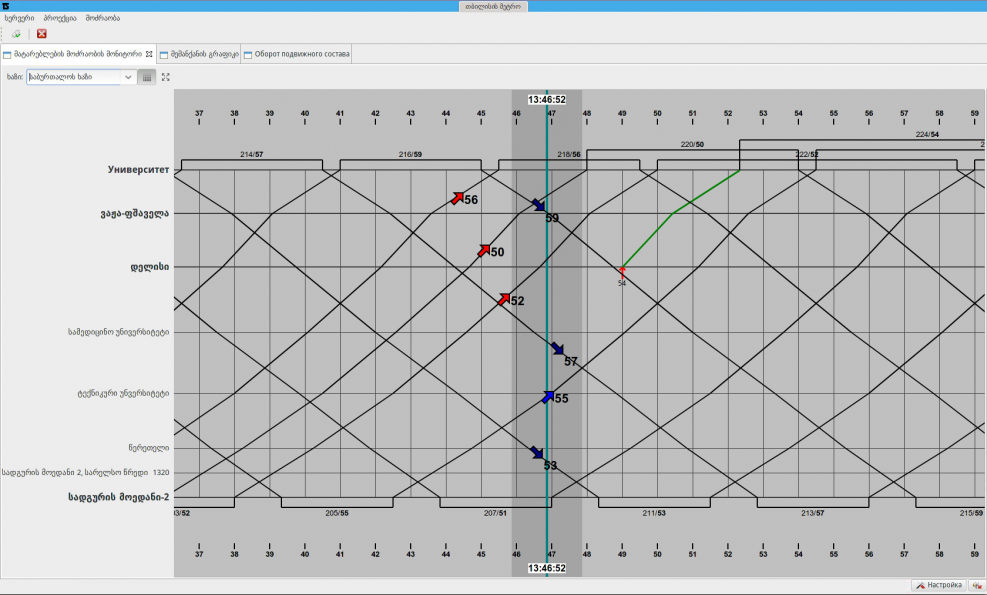The width and height of the screenshot is (987, 595).
Task: Click minute 40 on top time scale
Action: (305, 113)
